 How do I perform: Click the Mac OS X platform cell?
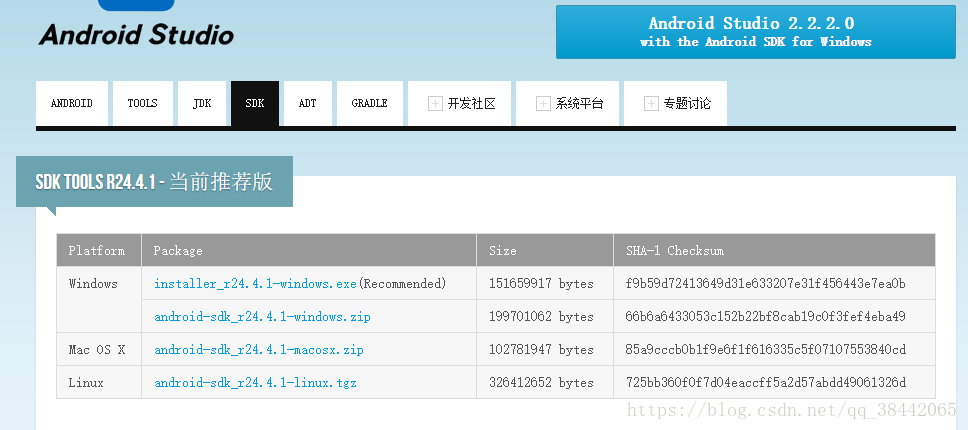99,349
